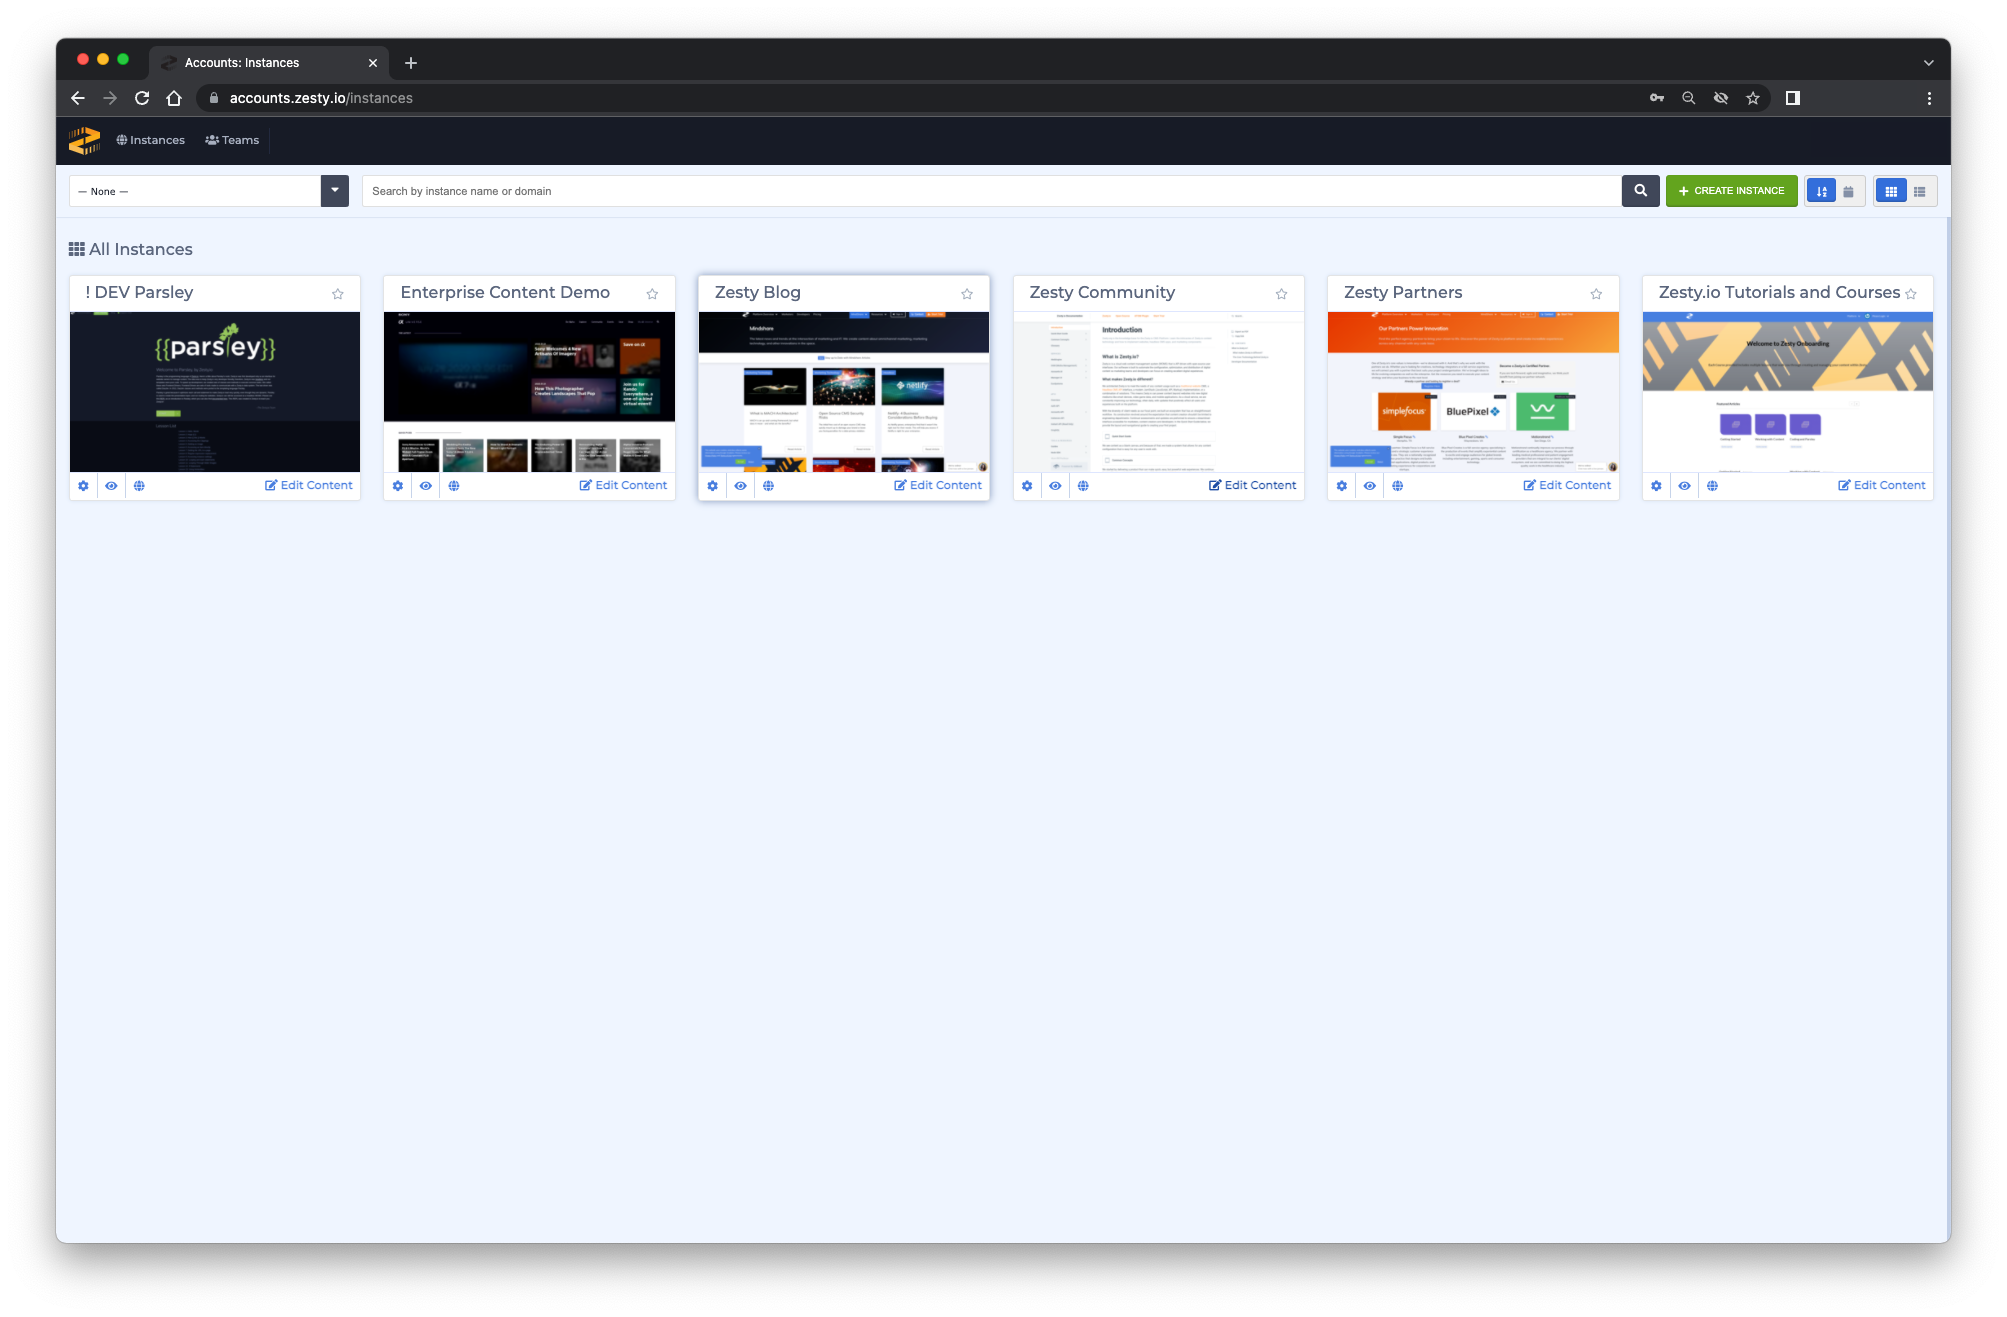
Task: Click the preview eye icon on Zesty Blog
Action: click(739, 485)
